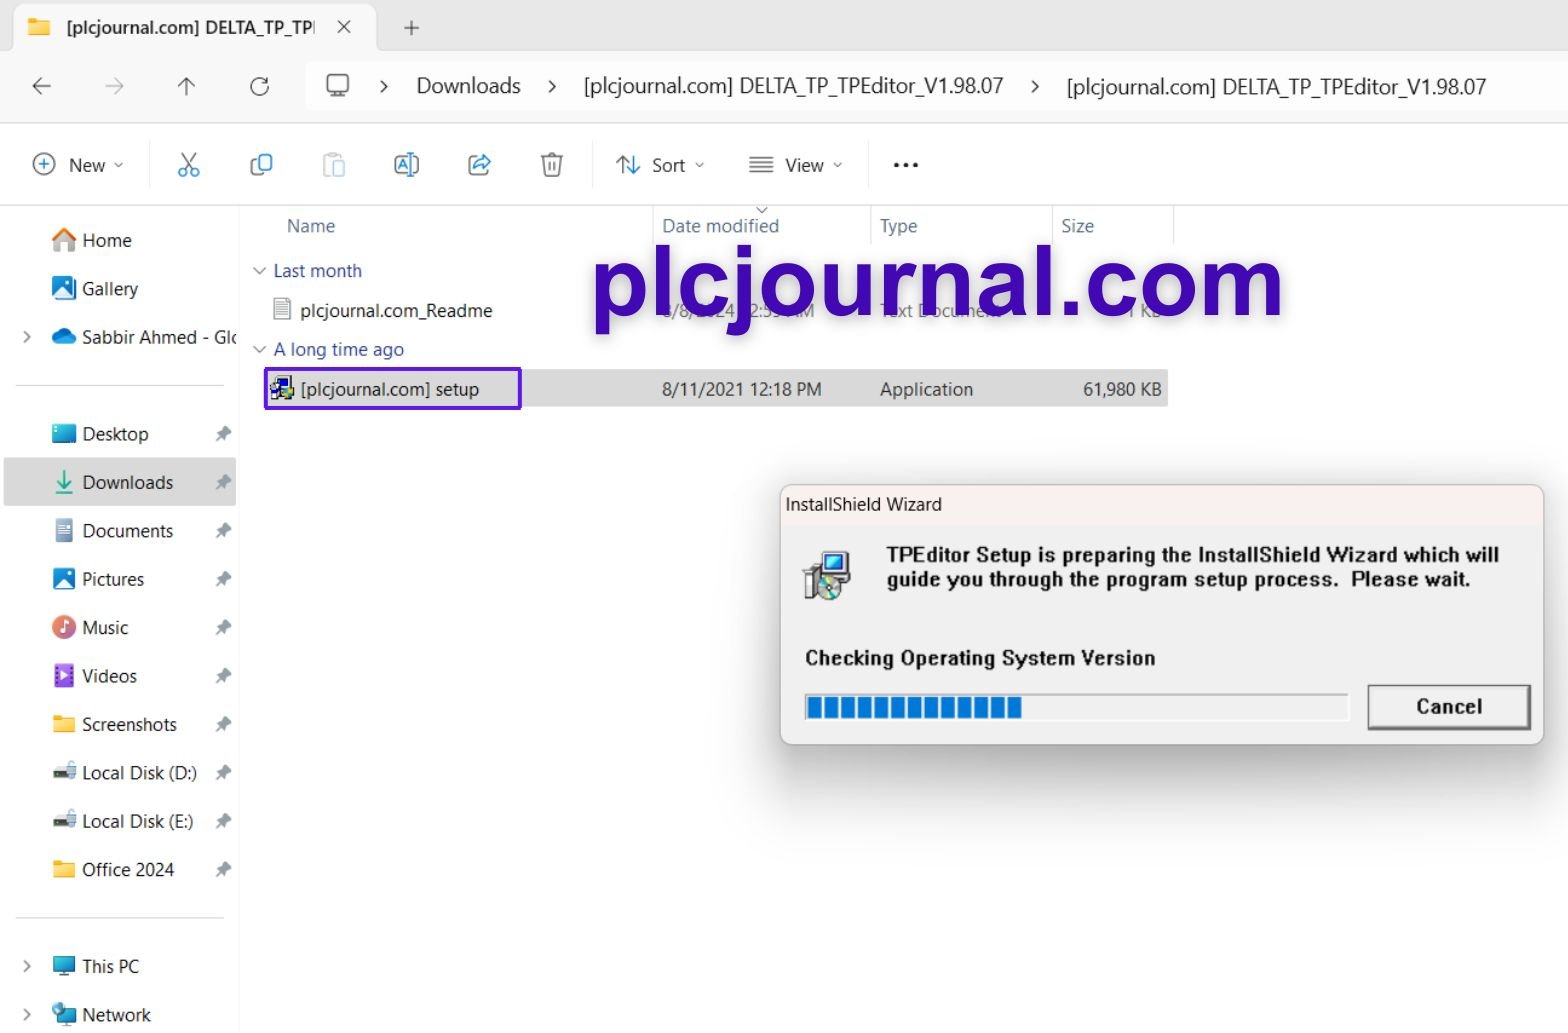Unpin Desktop from quick access
Image resolution: width=1568 pixels, height=1033 pixels.
click(223, 434)
